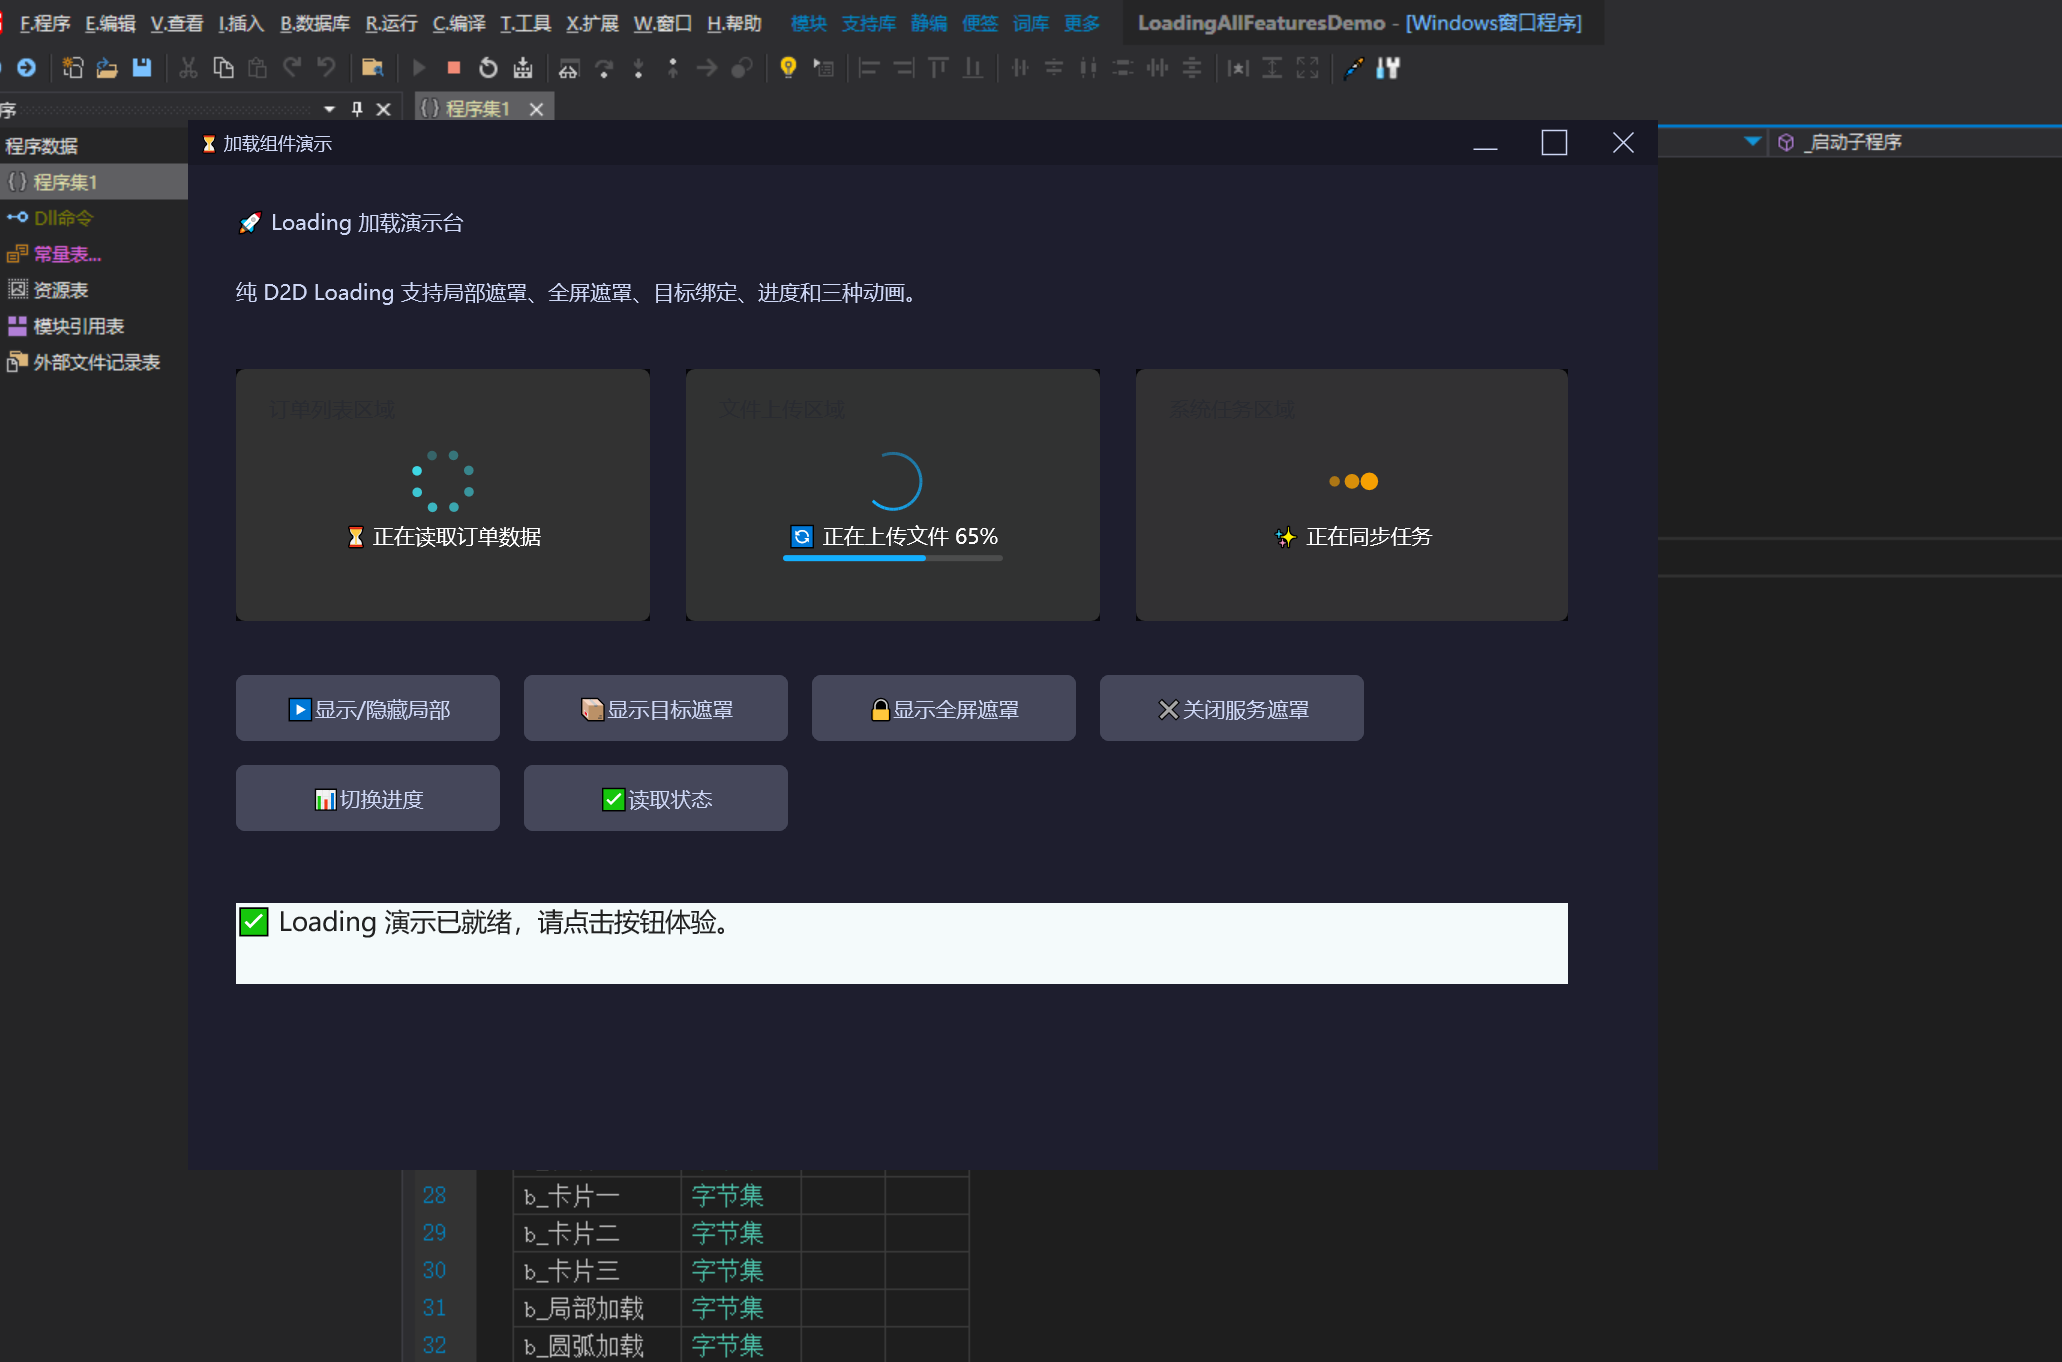Click the Copy icon in toolbar

223,68
